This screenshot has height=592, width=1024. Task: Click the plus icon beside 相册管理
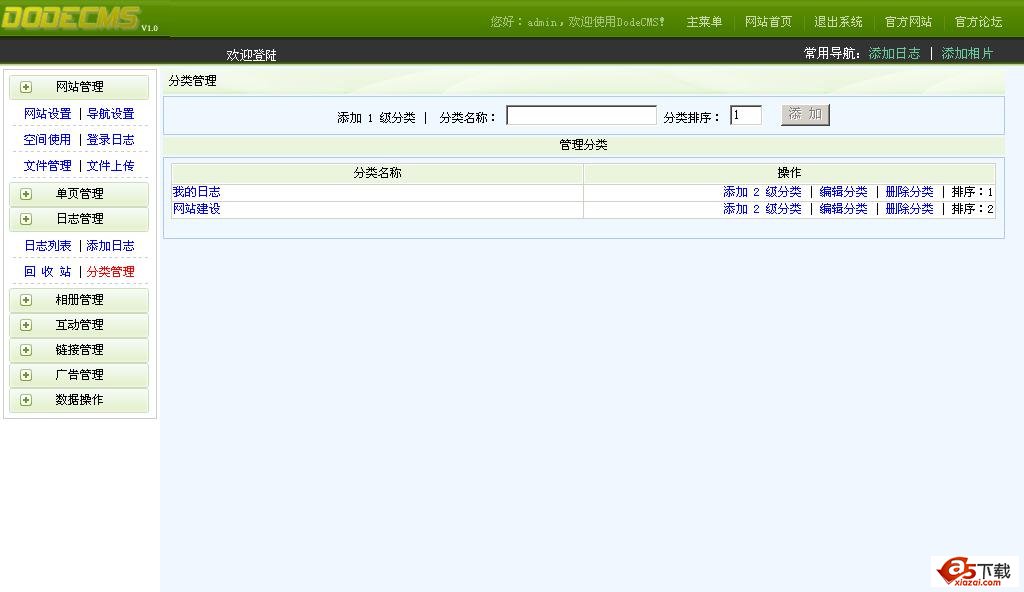[26, 300]
